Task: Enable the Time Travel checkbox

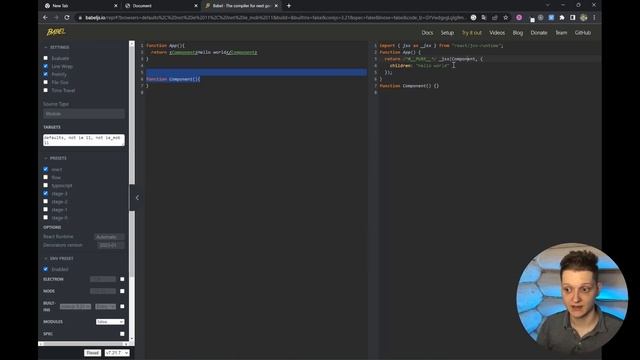Action: pyautogui.click(x=45, y=90)
